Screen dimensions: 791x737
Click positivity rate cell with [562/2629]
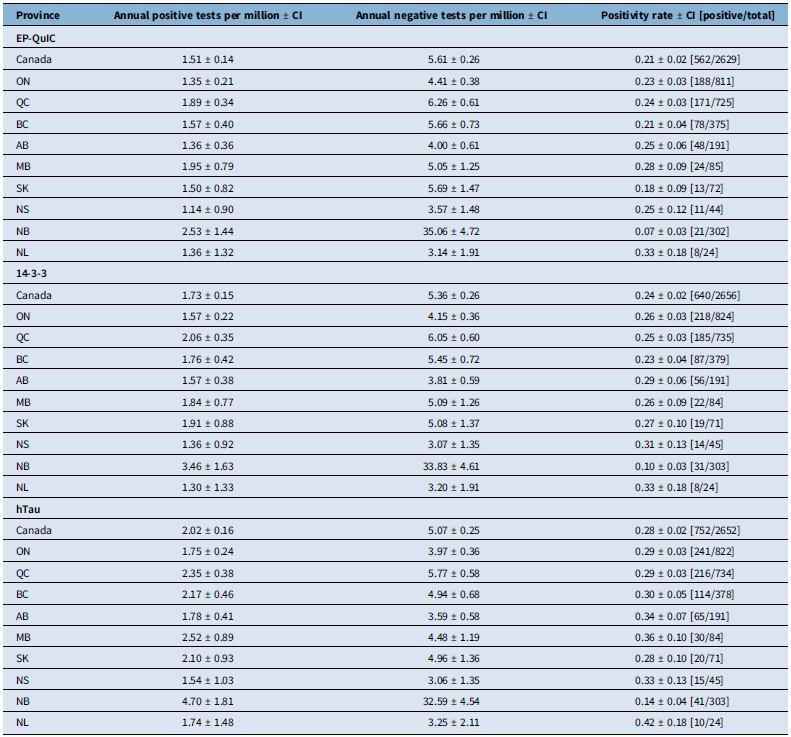688,60
